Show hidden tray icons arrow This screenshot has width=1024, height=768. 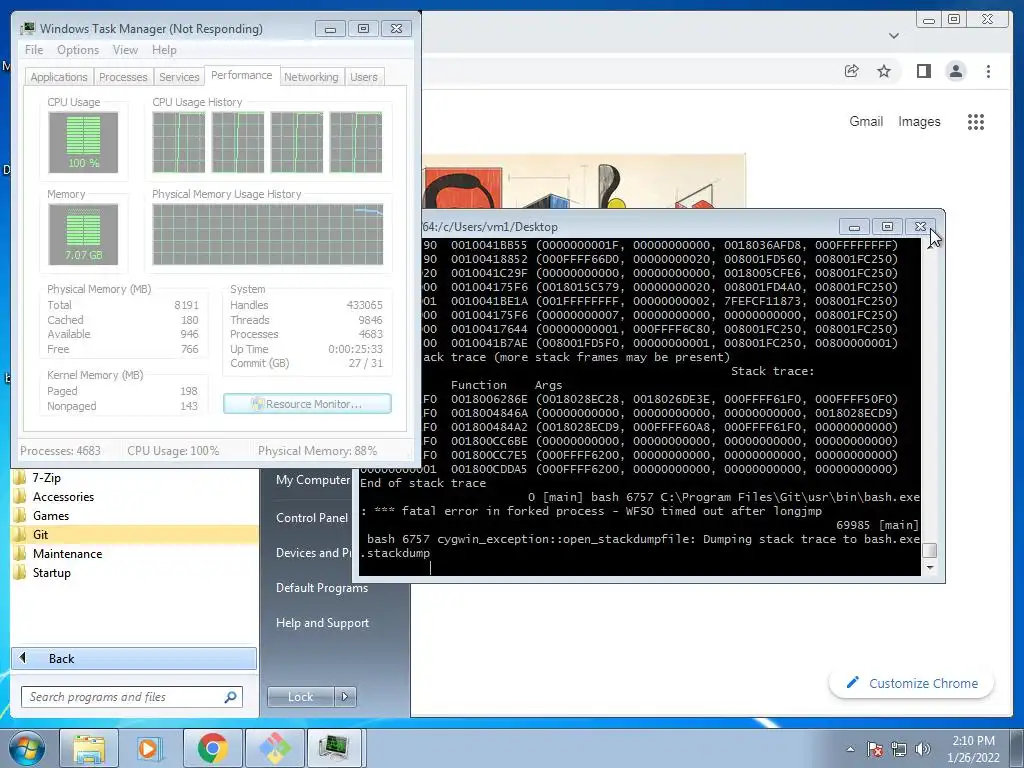[850, 749]
